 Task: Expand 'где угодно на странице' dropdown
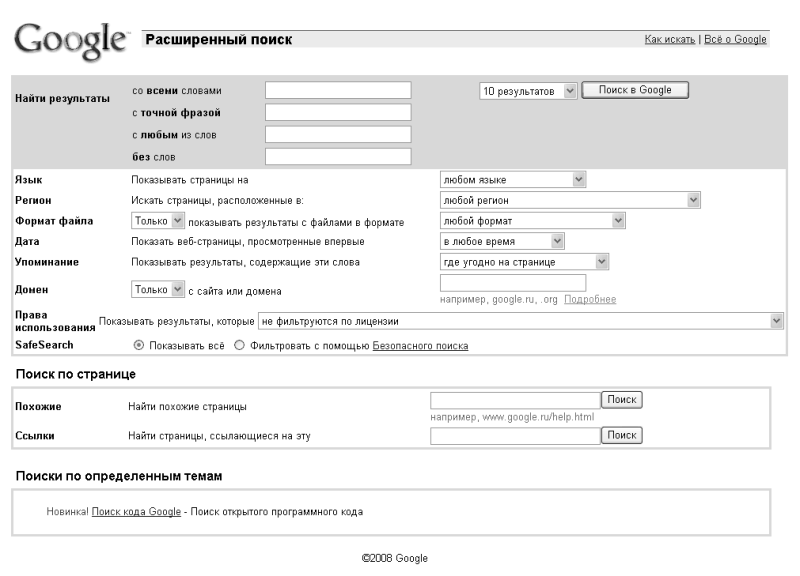coord(524,262)
